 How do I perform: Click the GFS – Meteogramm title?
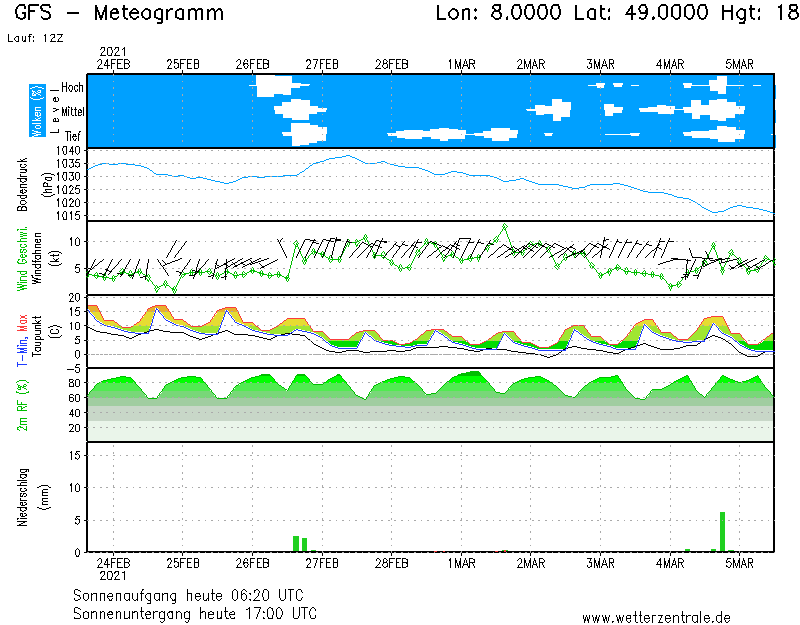tap(119, 14)
